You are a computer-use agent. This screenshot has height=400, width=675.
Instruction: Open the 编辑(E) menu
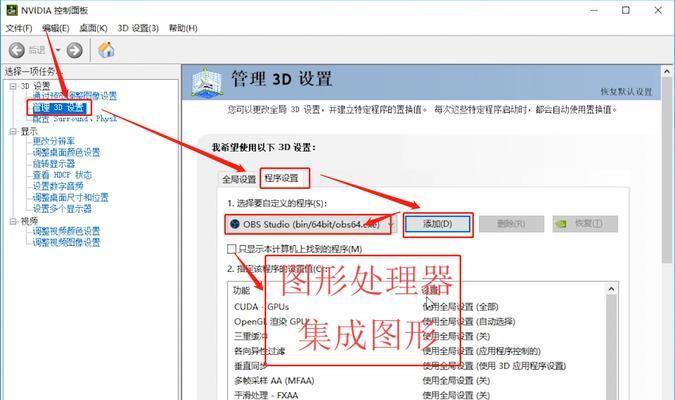pos(56,28)
